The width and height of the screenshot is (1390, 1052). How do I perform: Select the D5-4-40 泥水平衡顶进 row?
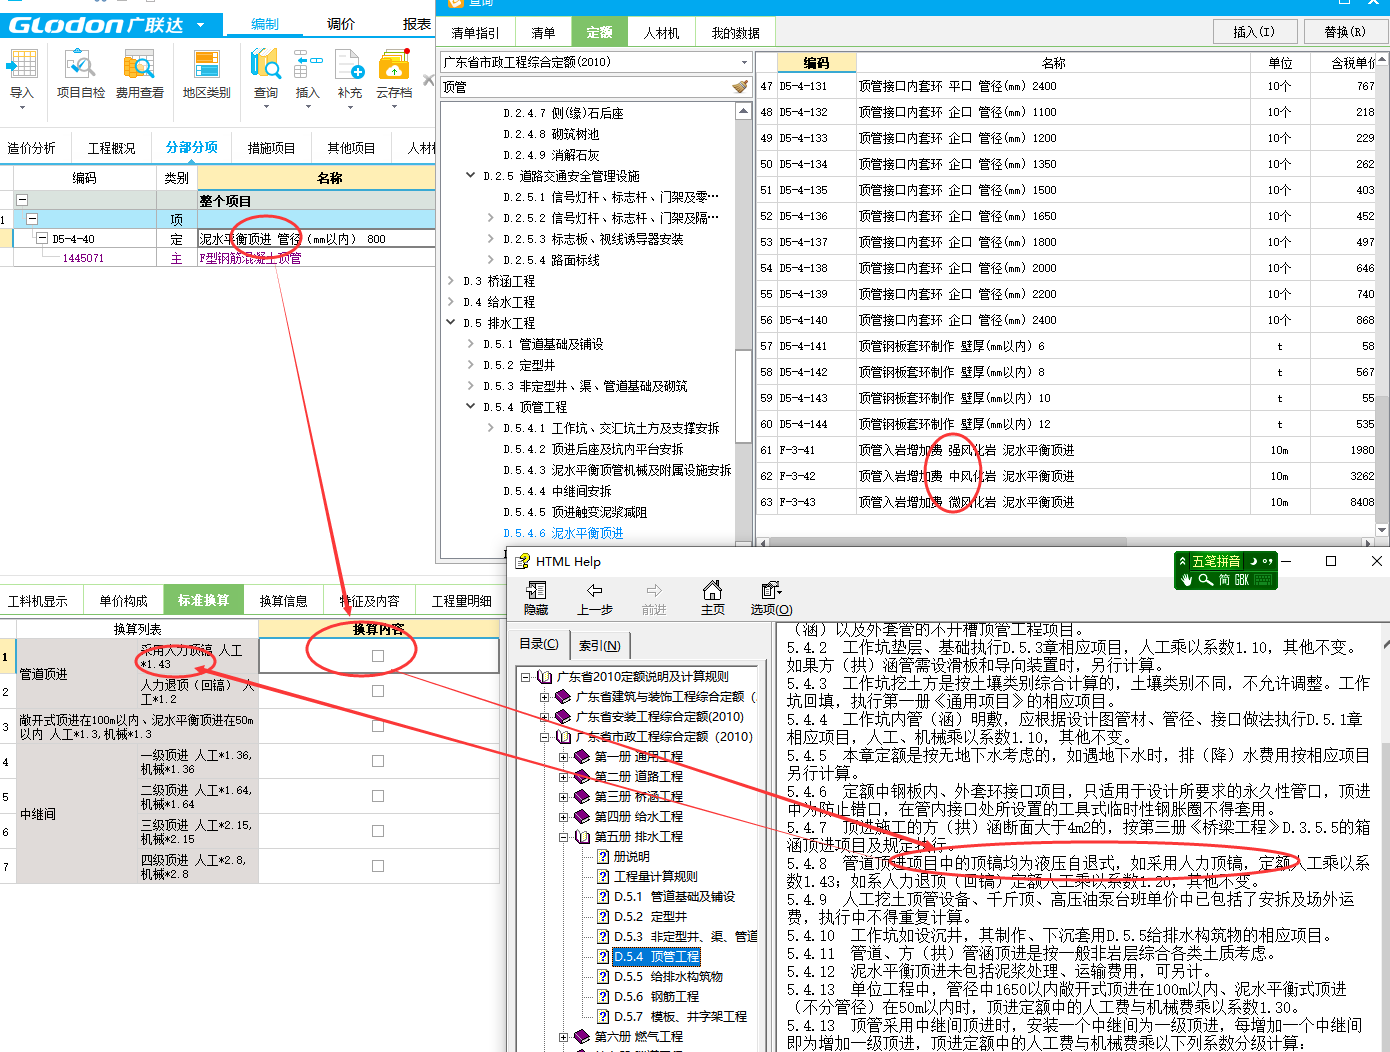[217, 239]
